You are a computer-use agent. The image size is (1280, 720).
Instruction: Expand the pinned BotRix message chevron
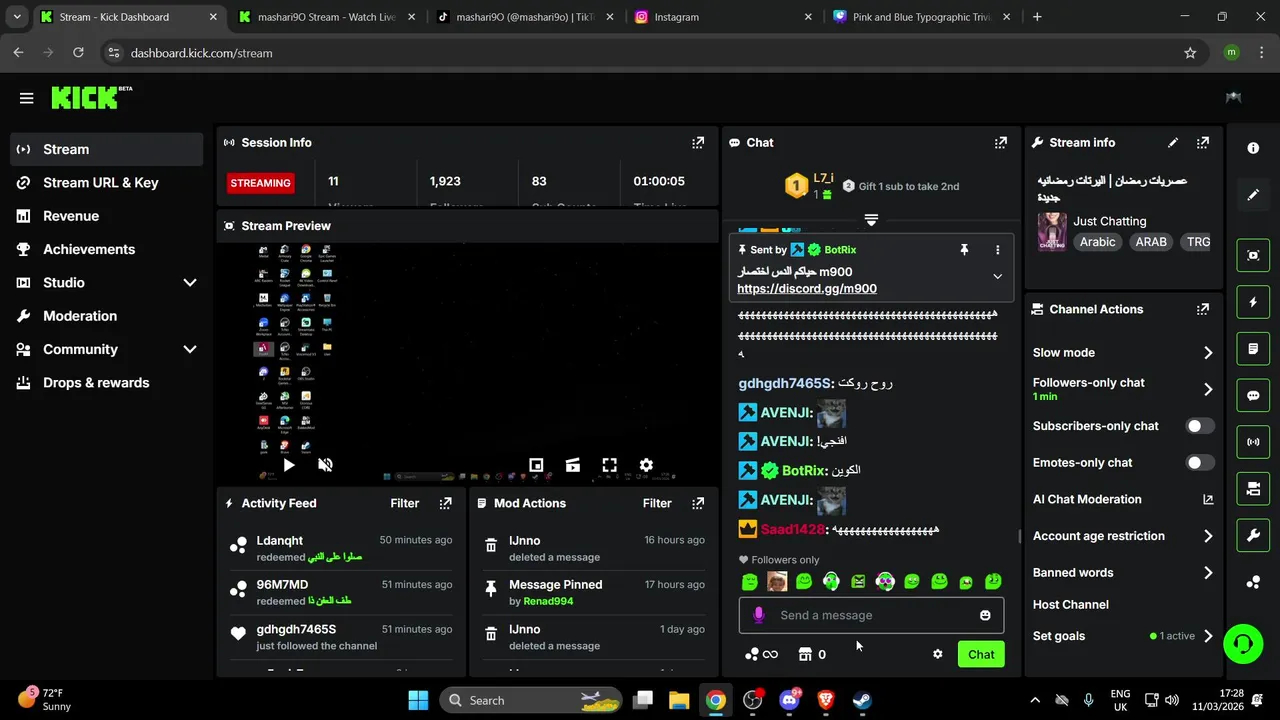[x=997, y=277]
